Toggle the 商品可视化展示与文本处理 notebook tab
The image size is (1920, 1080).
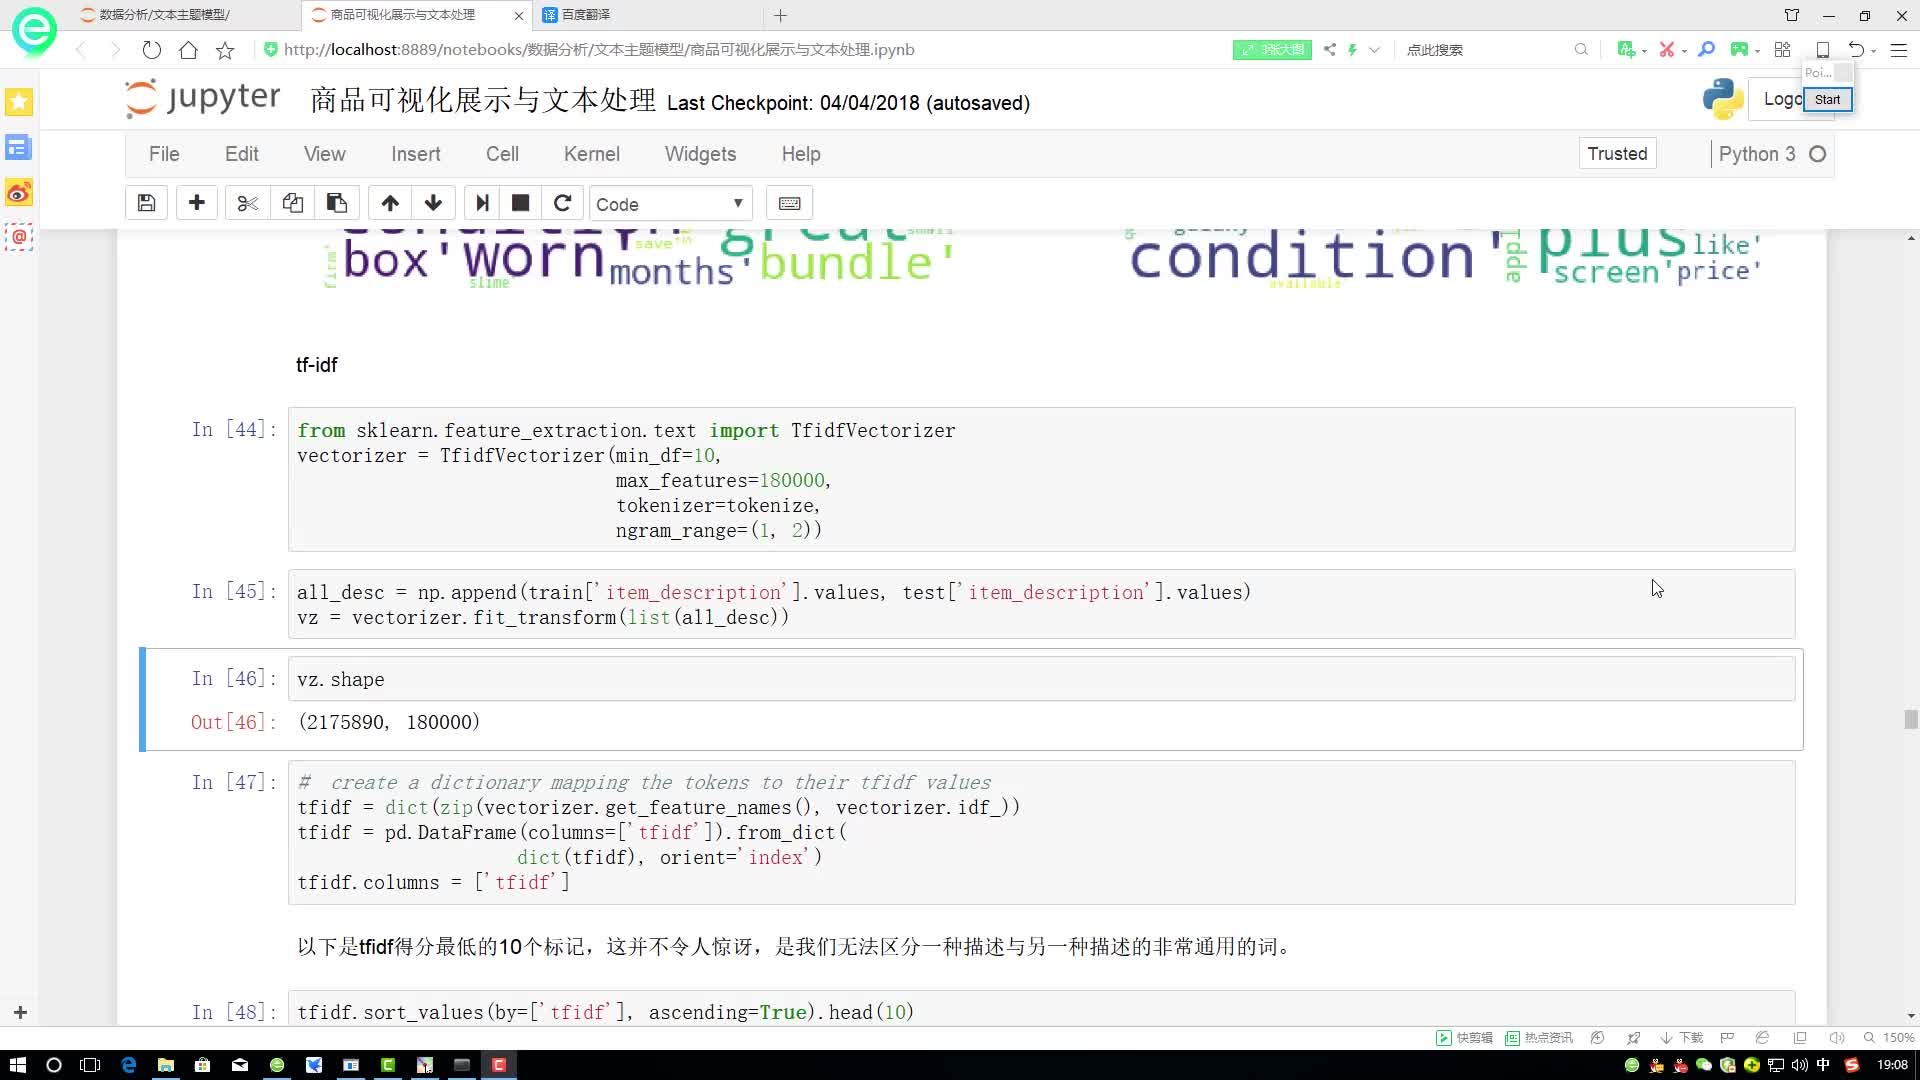coord(400,13)
